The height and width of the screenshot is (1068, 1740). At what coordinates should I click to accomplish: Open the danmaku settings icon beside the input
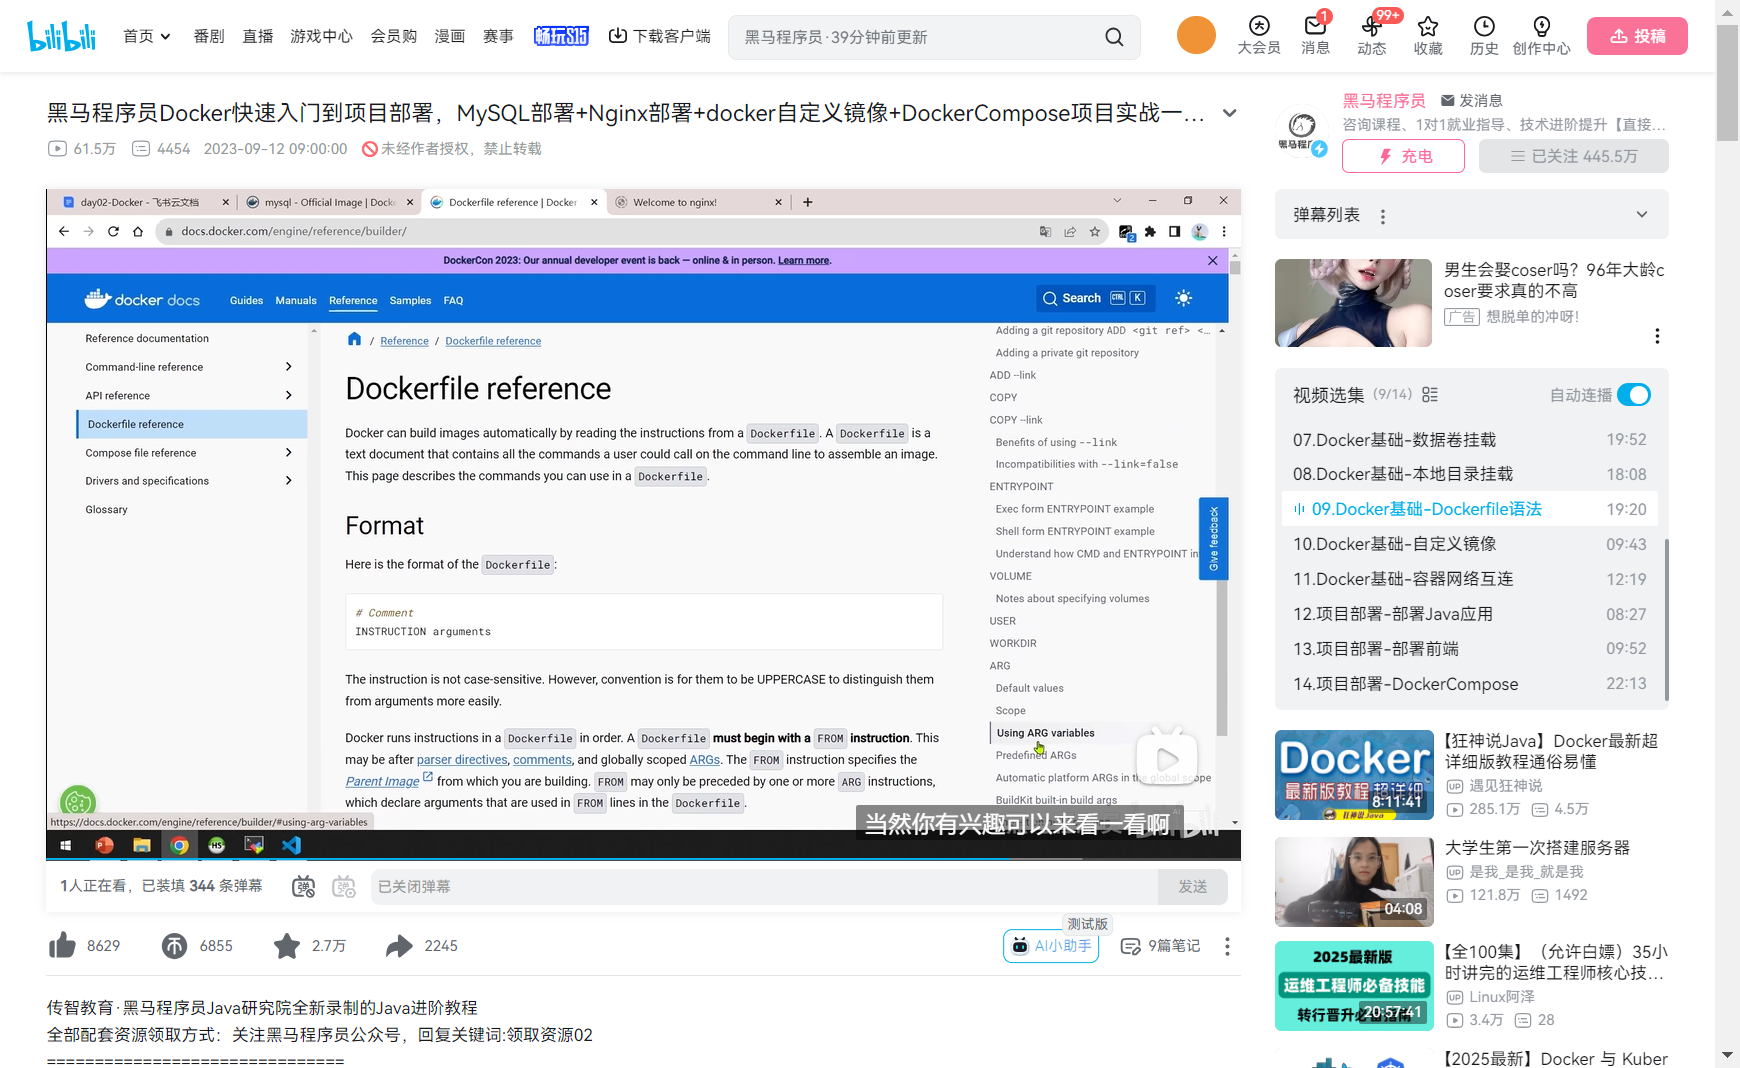pos(344,887)
